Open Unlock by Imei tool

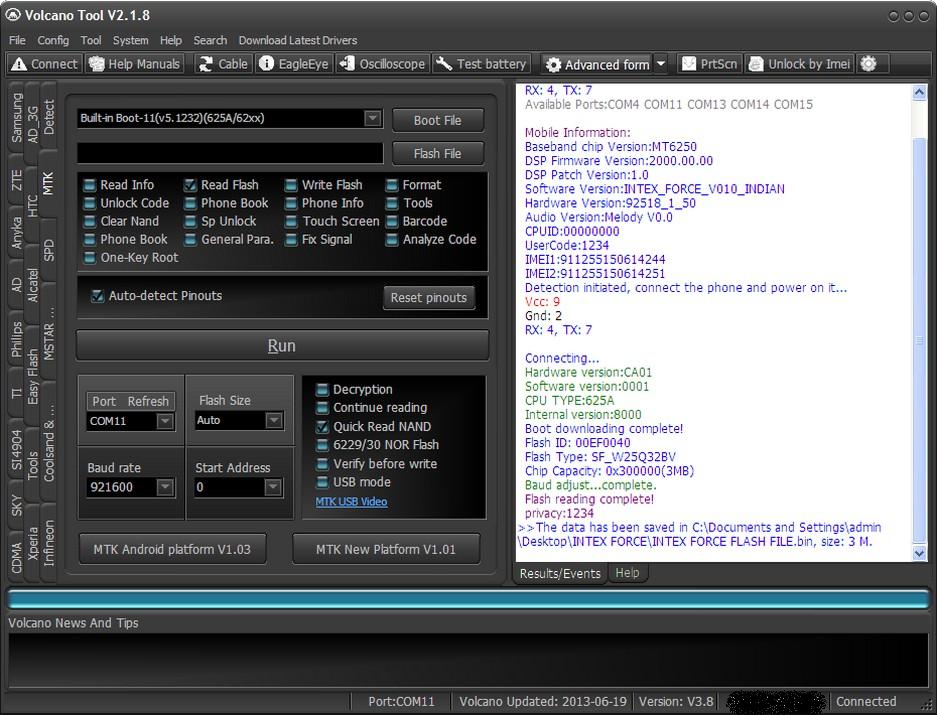[800, 64]
